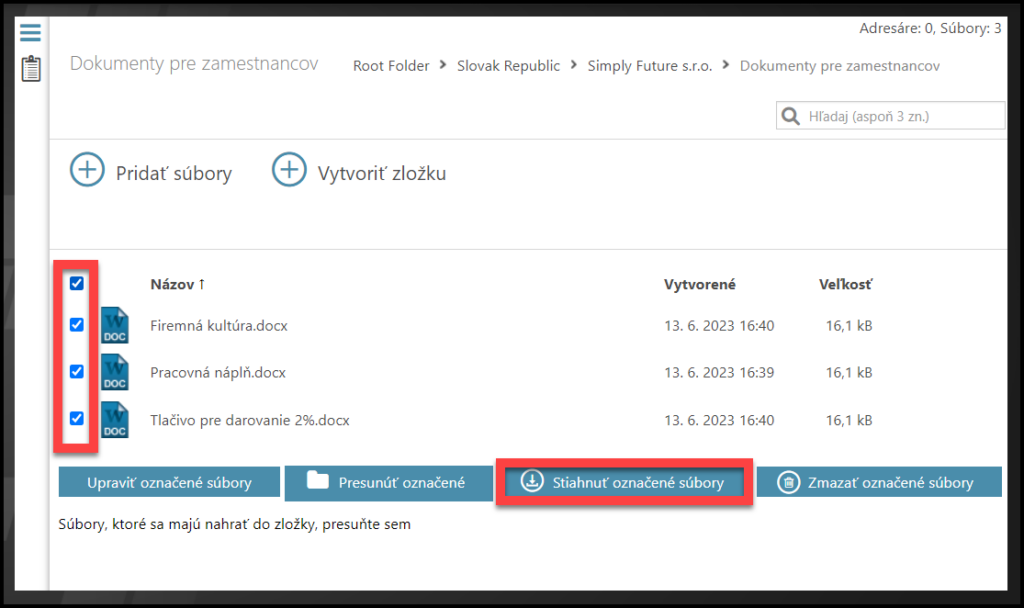
Task: Click the folder icon on Presunúť označené
Action: [318, 480]
